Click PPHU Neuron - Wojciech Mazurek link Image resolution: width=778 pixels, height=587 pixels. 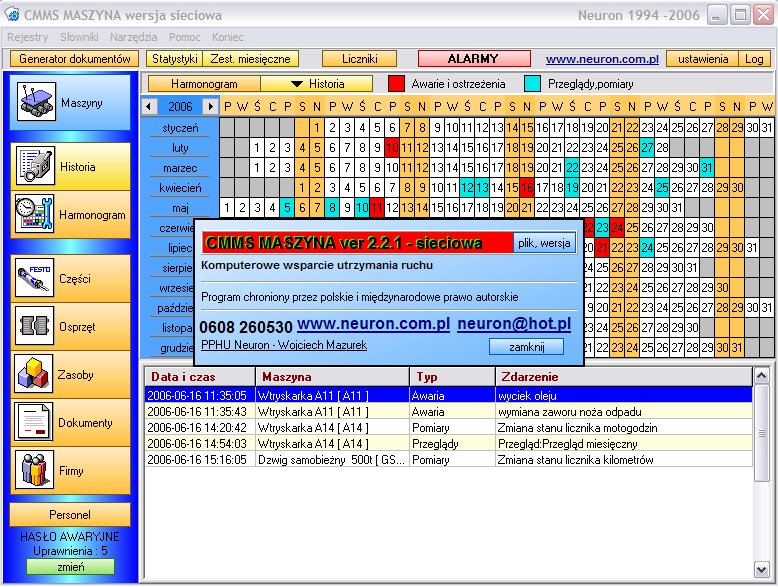coord(284,345)
